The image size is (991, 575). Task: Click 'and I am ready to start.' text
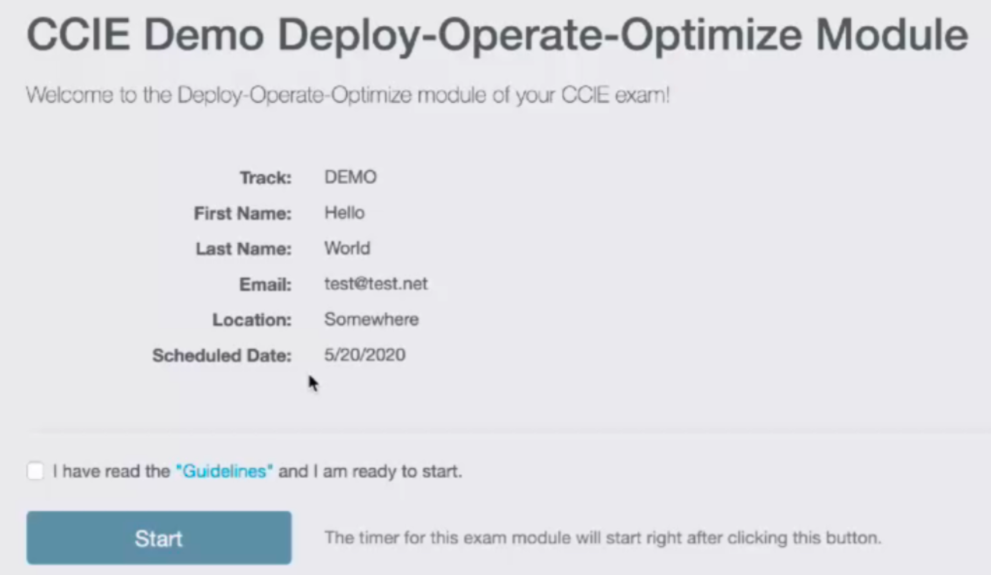370,471
